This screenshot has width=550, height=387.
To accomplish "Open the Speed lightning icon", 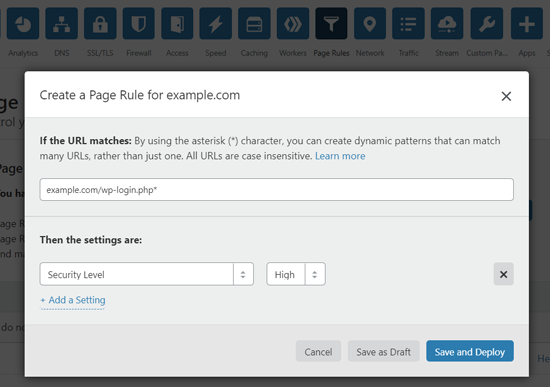I will [x=216, y=24].
